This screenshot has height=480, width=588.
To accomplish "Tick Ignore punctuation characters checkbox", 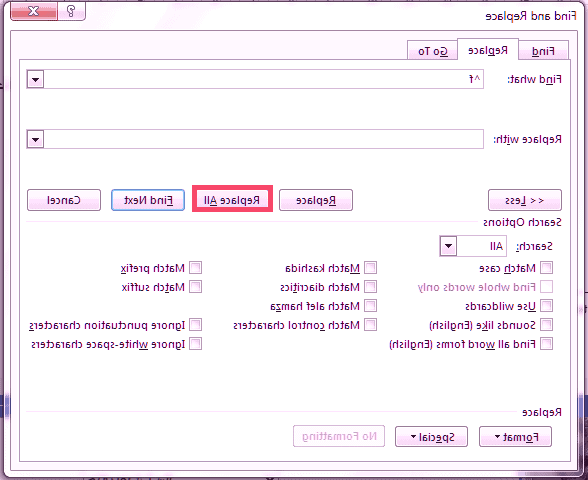I will 195,325.
